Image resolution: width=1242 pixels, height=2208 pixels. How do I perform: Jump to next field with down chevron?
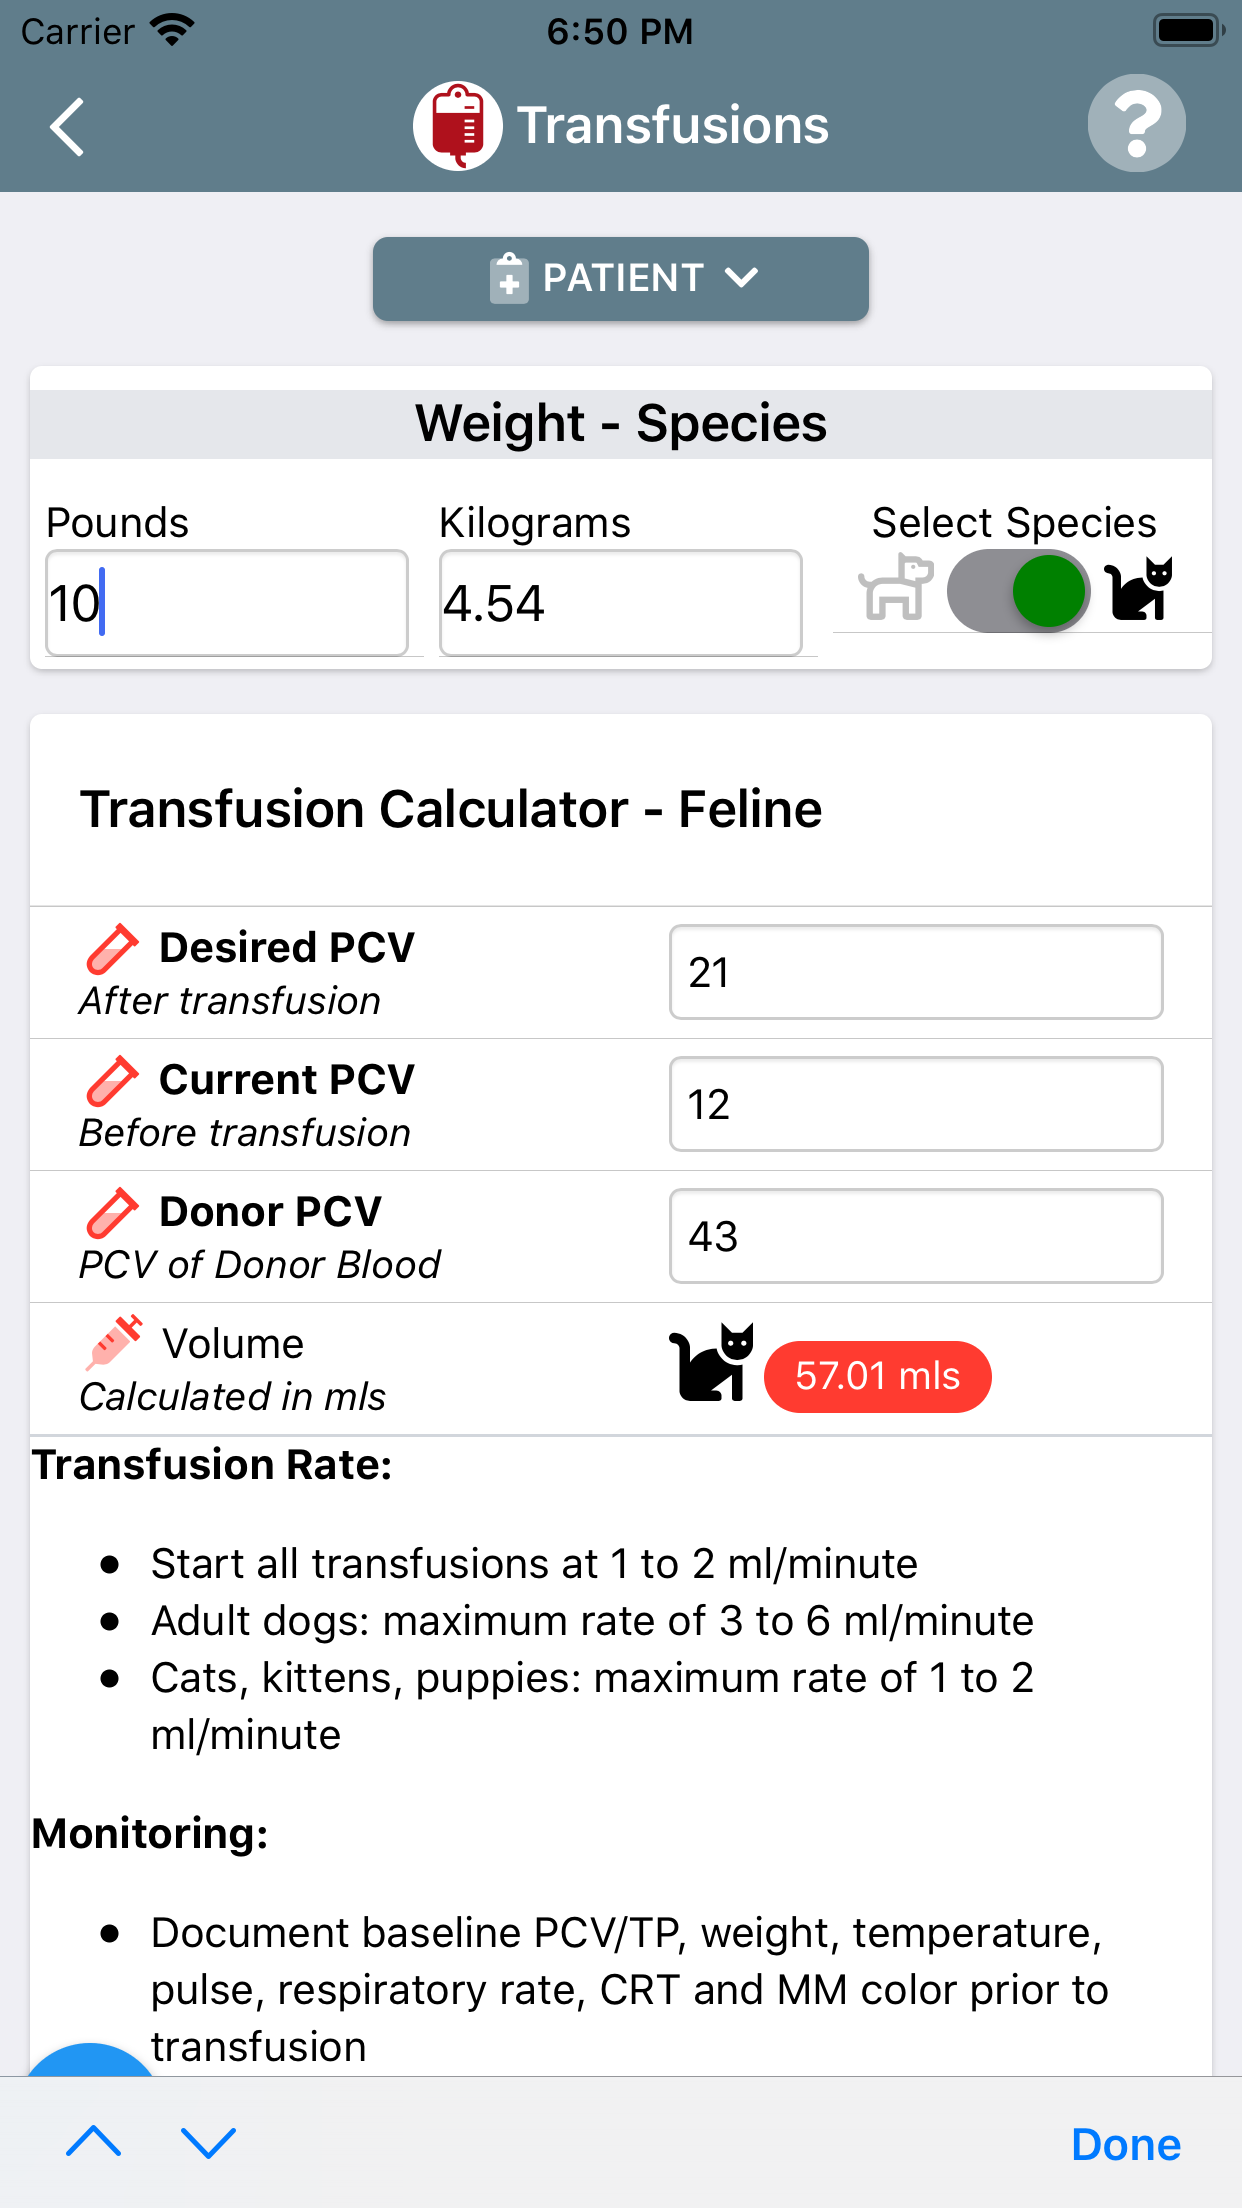pyautogui.click(x=208, y=2142)
